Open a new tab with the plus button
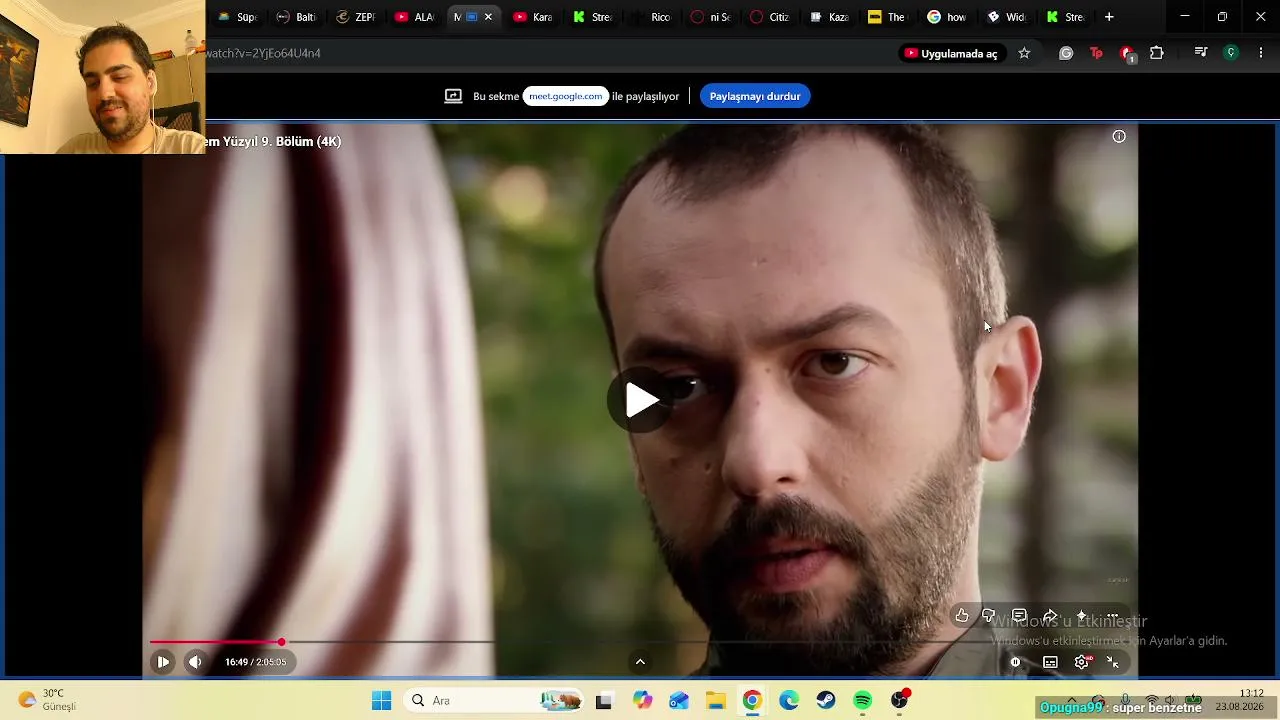Screen dimensions: 1280x720 click(1109, 17)
